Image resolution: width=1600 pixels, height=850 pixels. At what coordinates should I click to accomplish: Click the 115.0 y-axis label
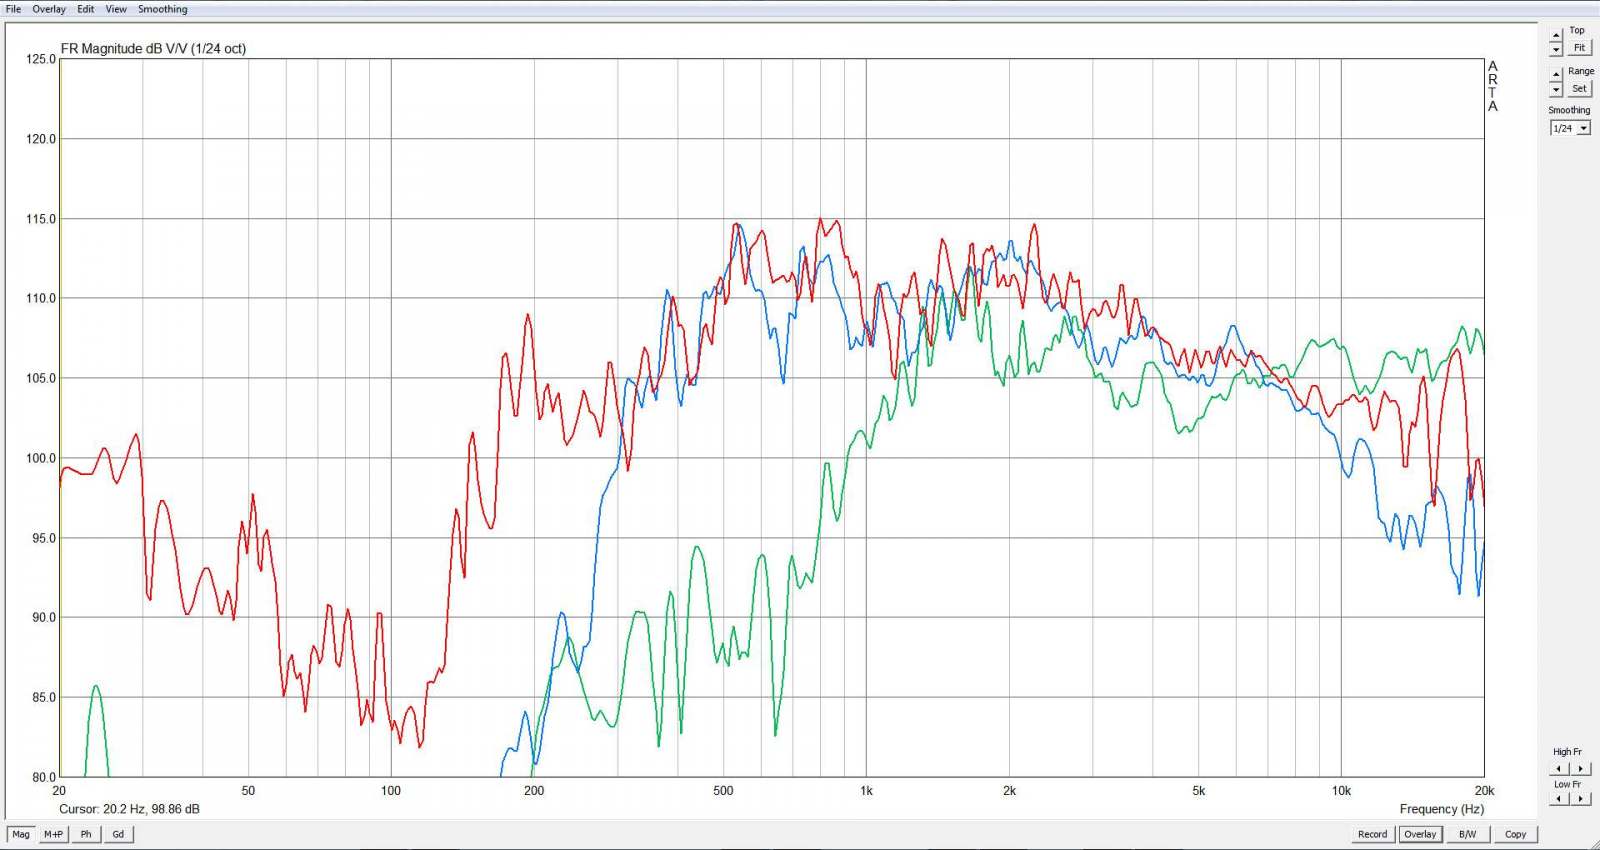(x=41, y=219)
